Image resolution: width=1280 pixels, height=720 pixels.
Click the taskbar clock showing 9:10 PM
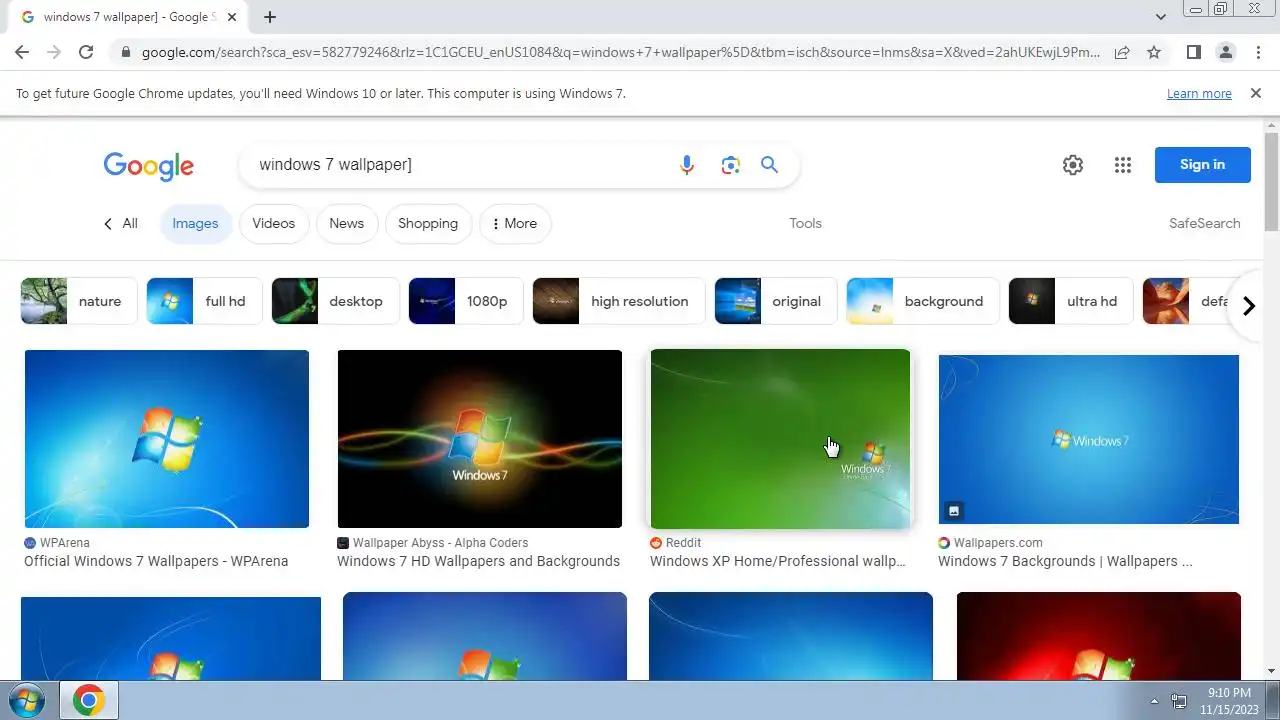click(x=1229, y=701)
